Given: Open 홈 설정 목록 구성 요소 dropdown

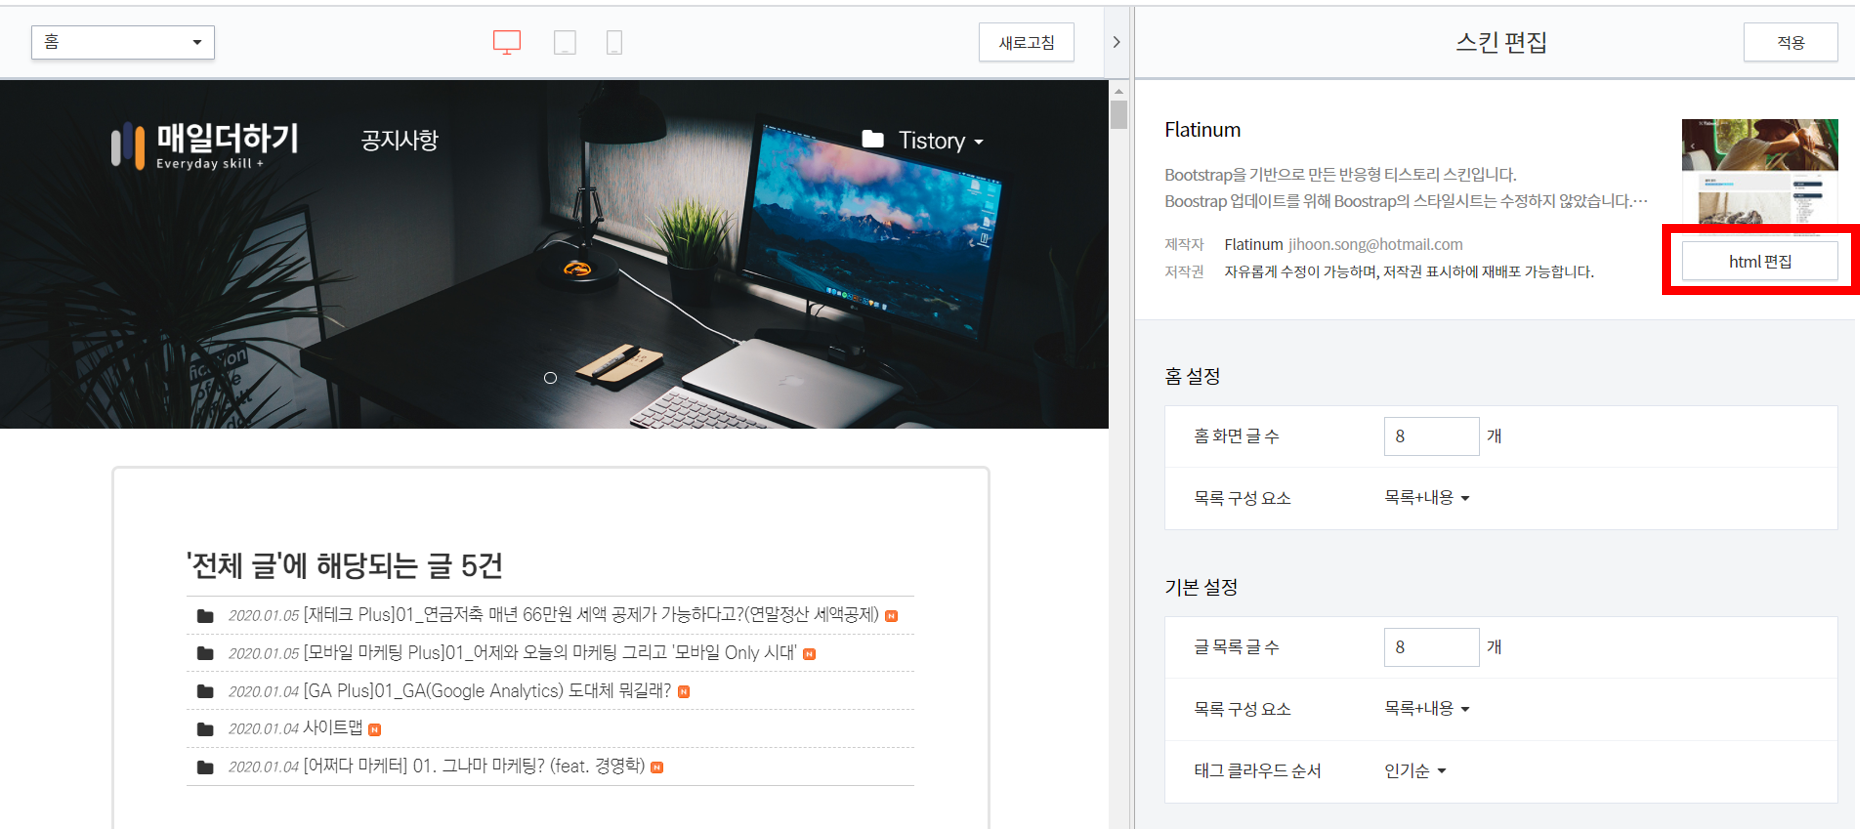Looking at the screenshot, I should click(x=1427, y=497).
